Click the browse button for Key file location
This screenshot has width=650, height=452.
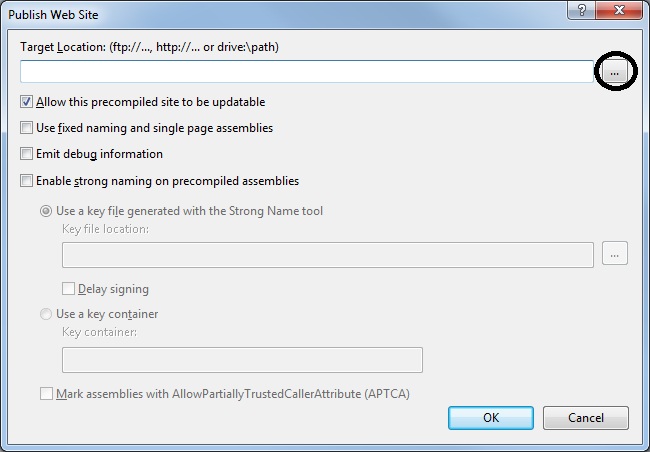(614, 254)
